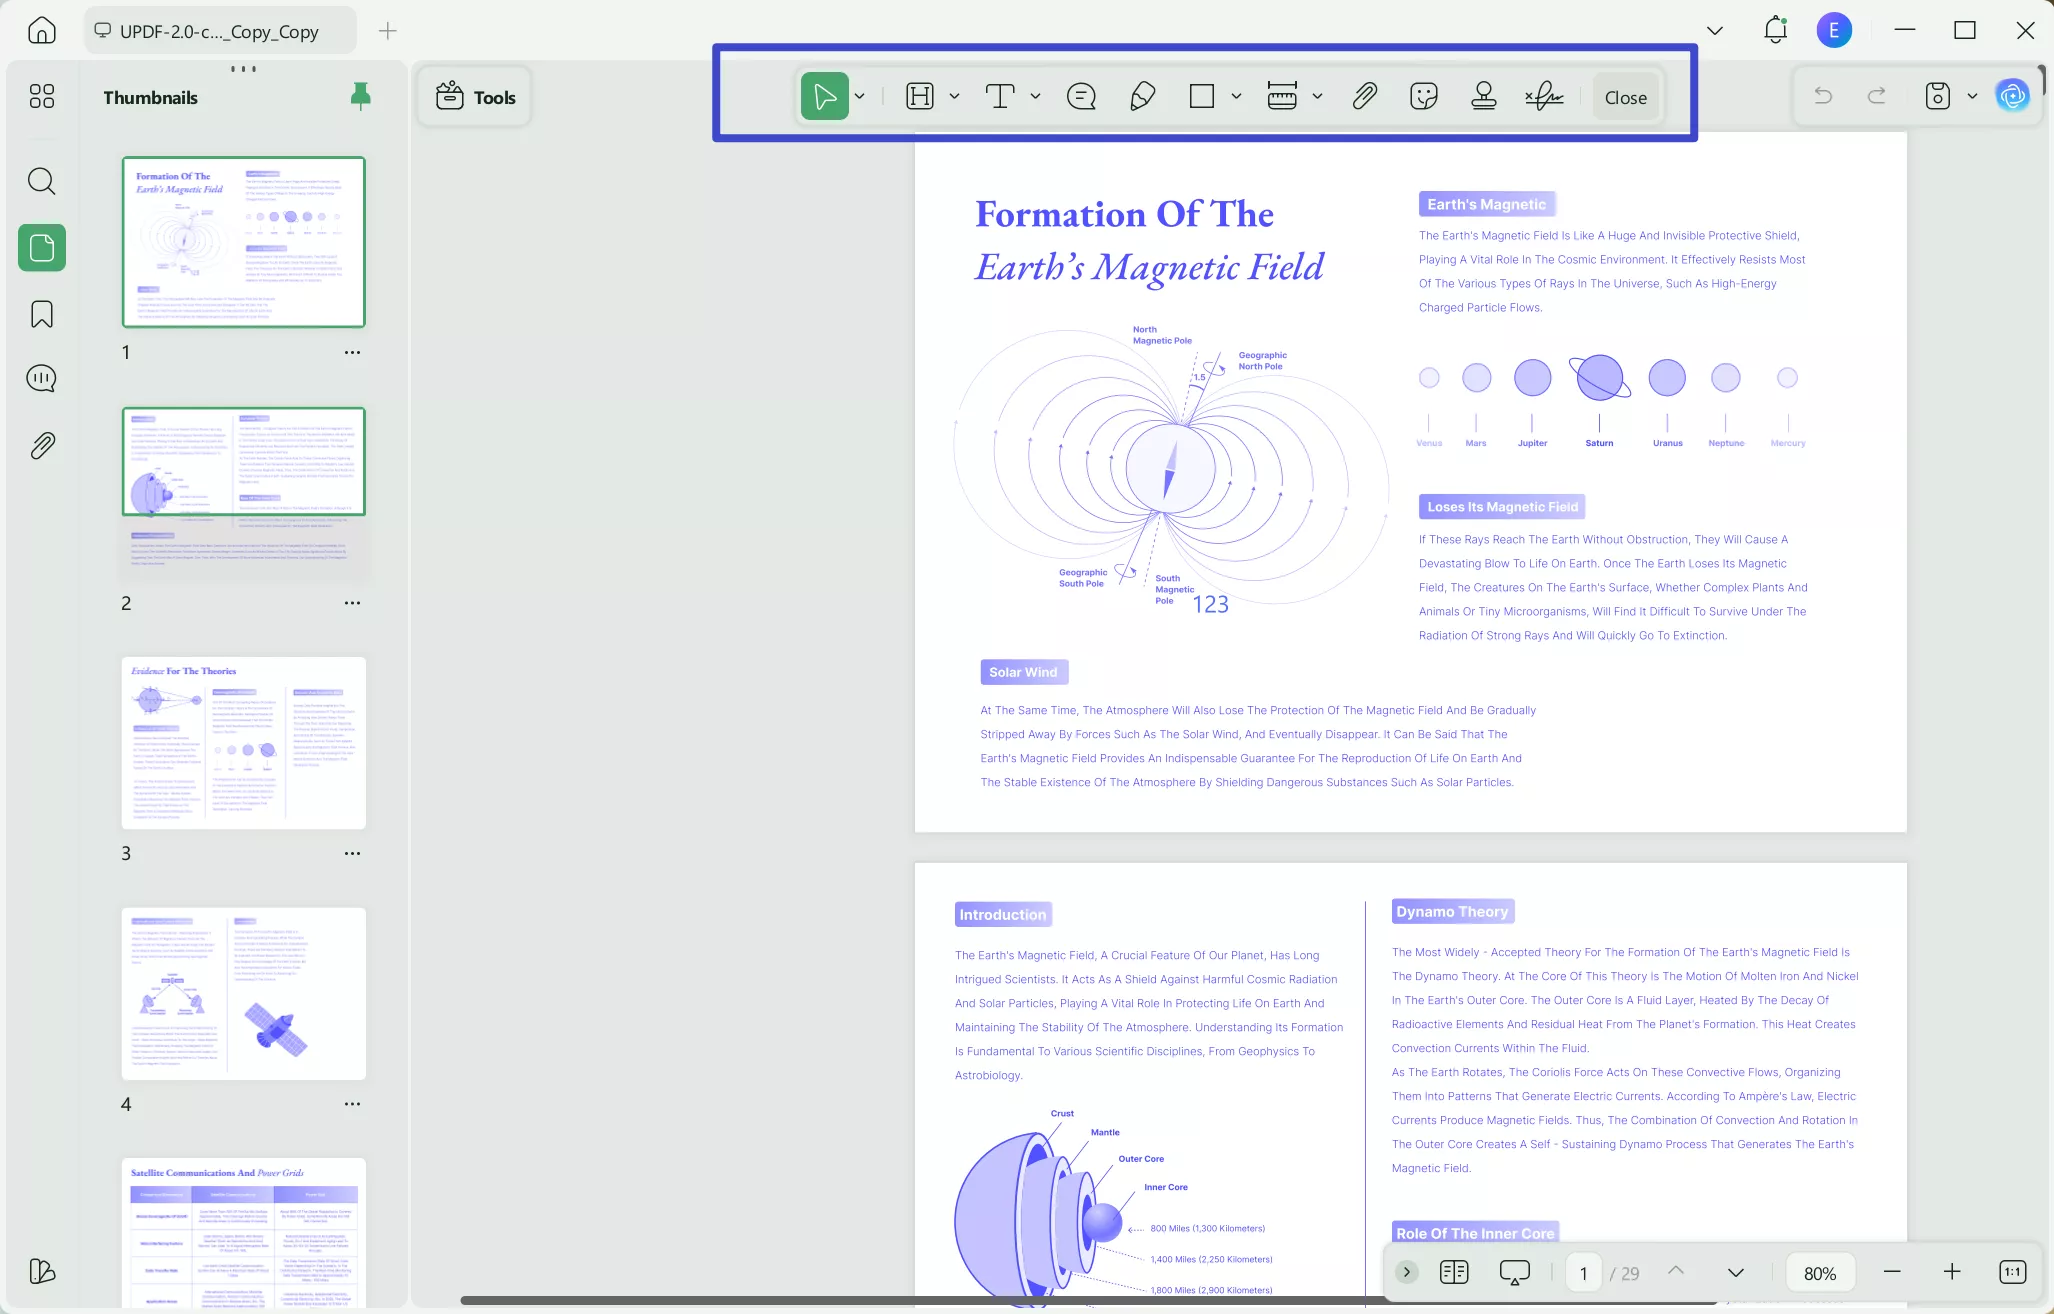Screen dimensions: 2054x1314
Task: Select the Signature tool
Action: (1543, 96)
